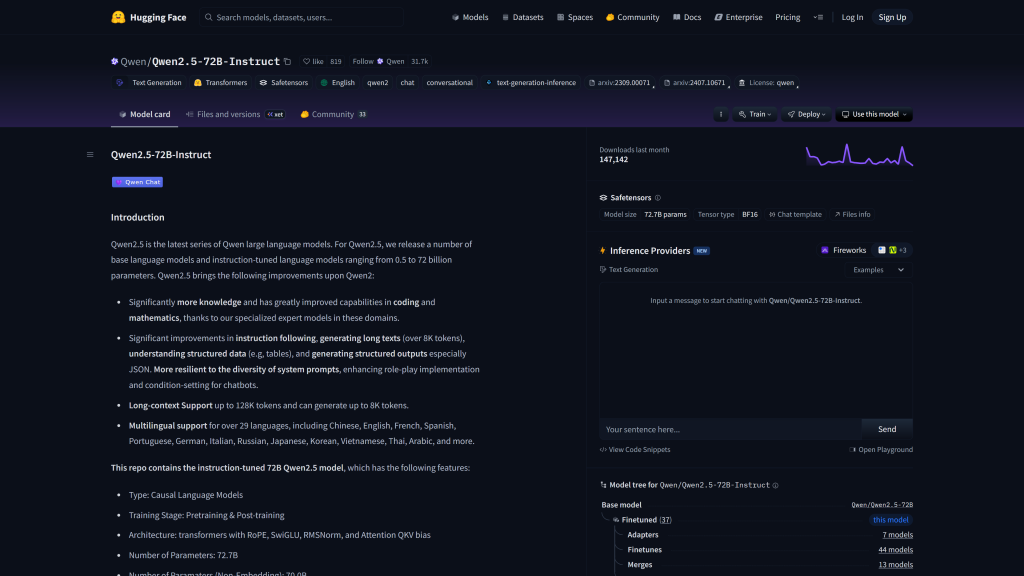
Task: Switch to the Model card tab
Action: tap(144, 114)
